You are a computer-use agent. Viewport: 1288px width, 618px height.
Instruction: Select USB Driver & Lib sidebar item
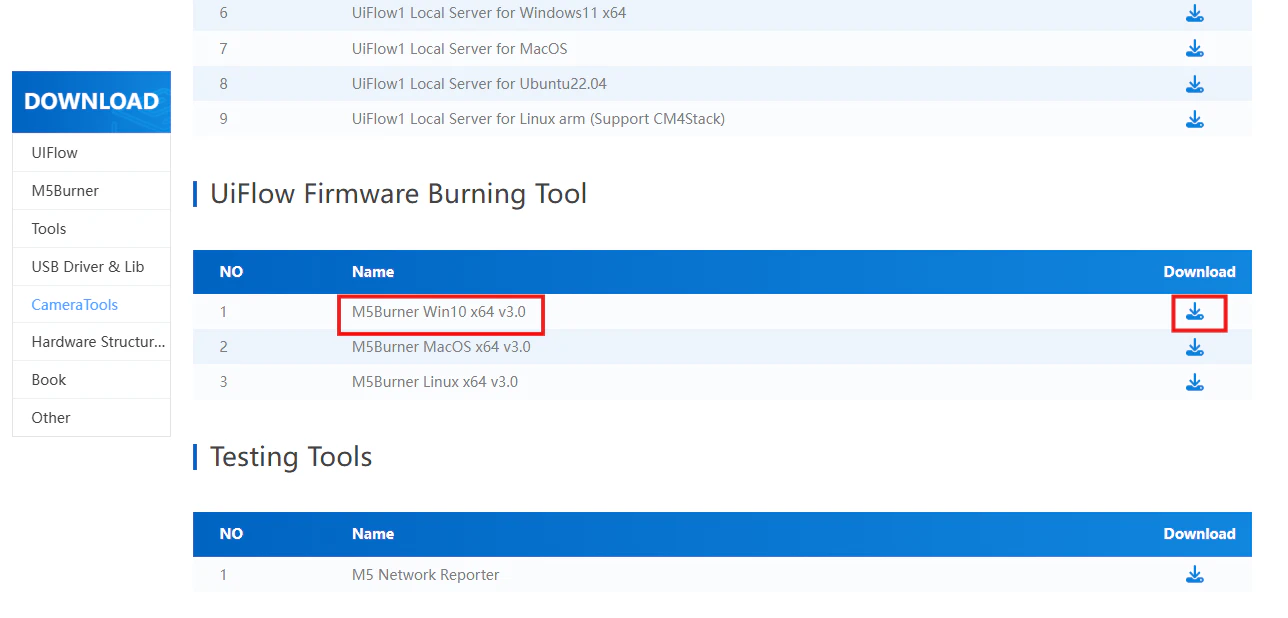(91, 267)
